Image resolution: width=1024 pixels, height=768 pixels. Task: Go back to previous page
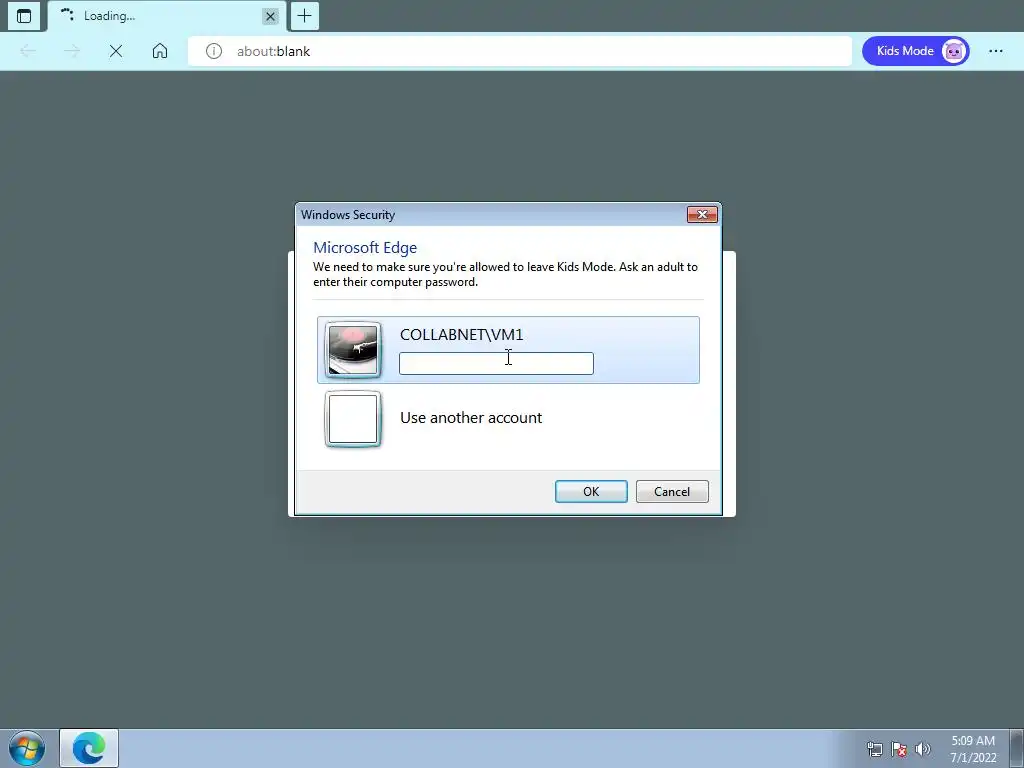[28, 51]
